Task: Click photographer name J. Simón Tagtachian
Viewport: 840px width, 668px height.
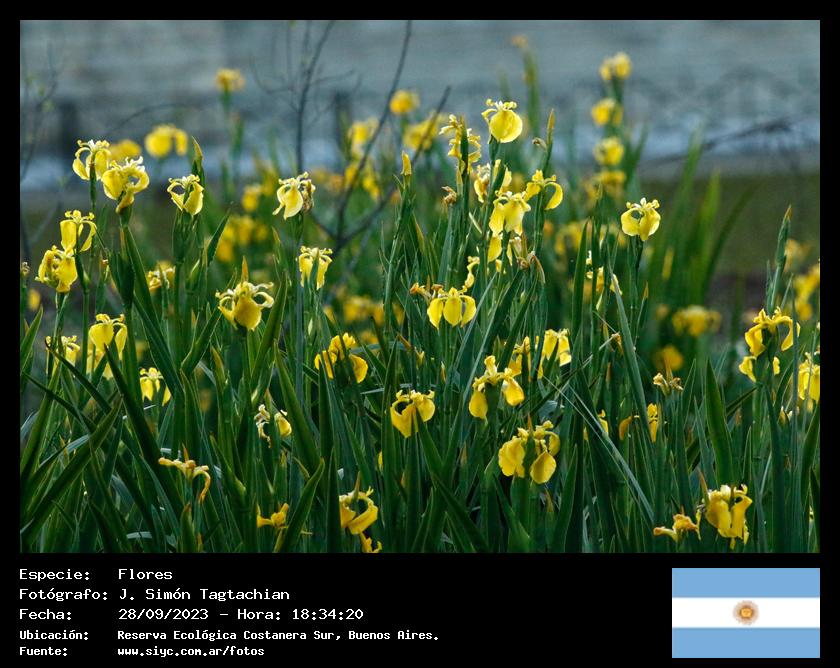Action: click(x=203, y=594)
